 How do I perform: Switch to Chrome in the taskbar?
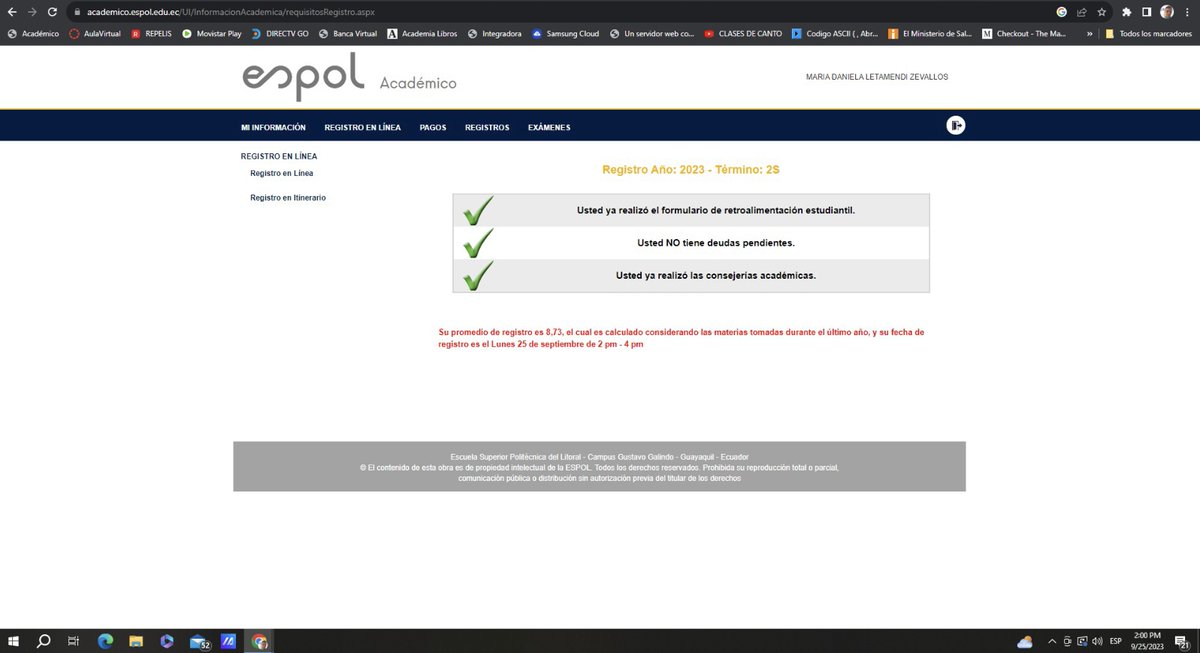click(260, 641)
